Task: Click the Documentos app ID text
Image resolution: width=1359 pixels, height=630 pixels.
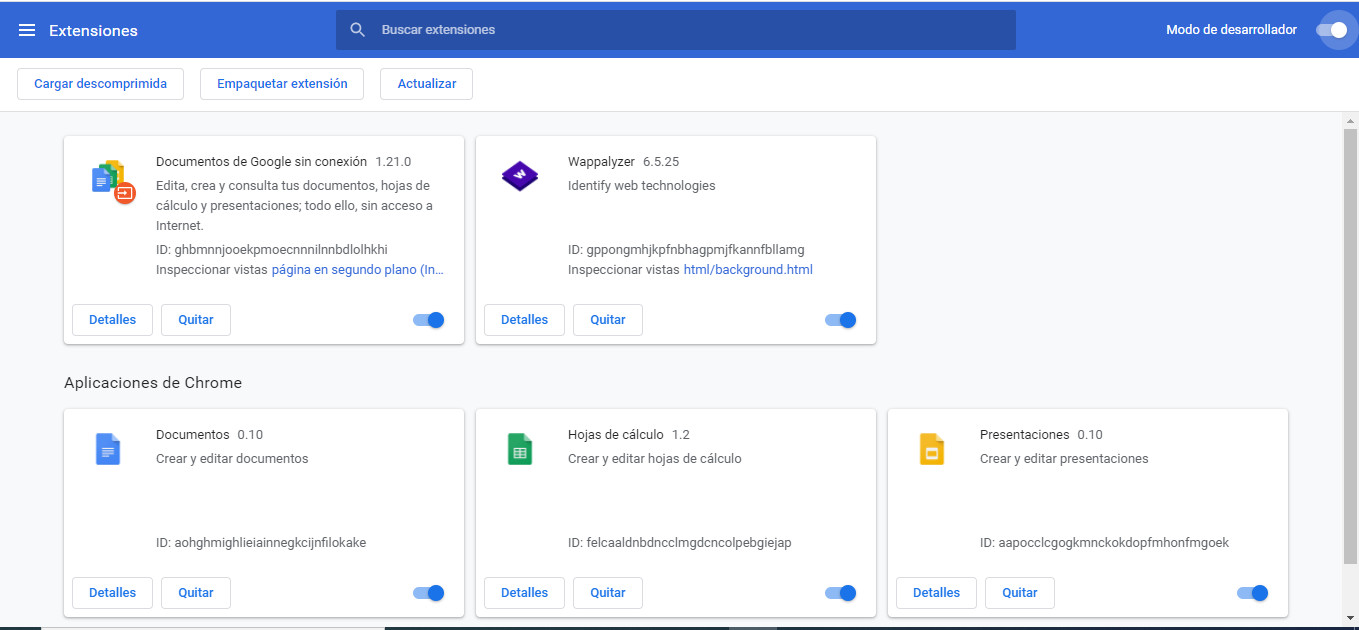Action: coord(261,543)
